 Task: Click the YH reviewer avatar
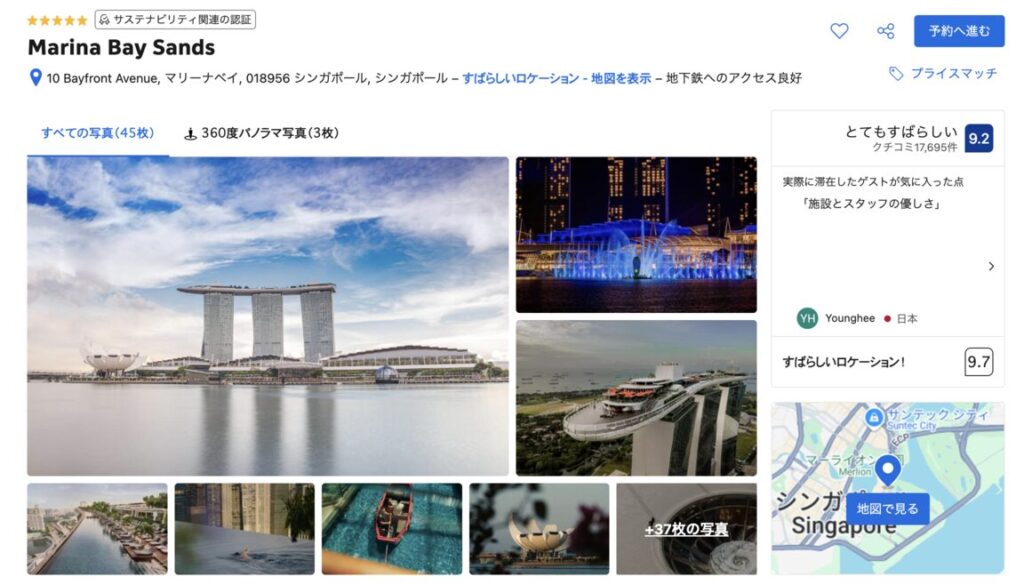click(x=807, y=318)
